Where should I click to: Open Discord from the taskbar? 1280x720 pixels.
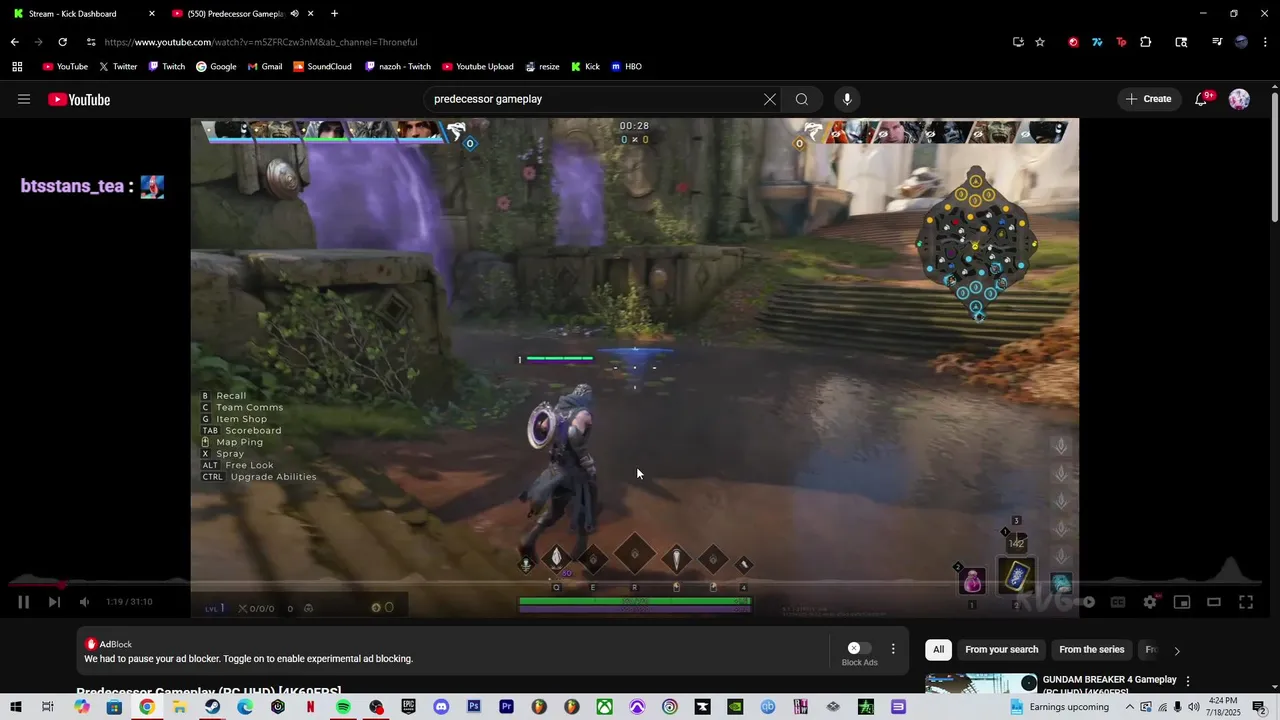[441, 707]
